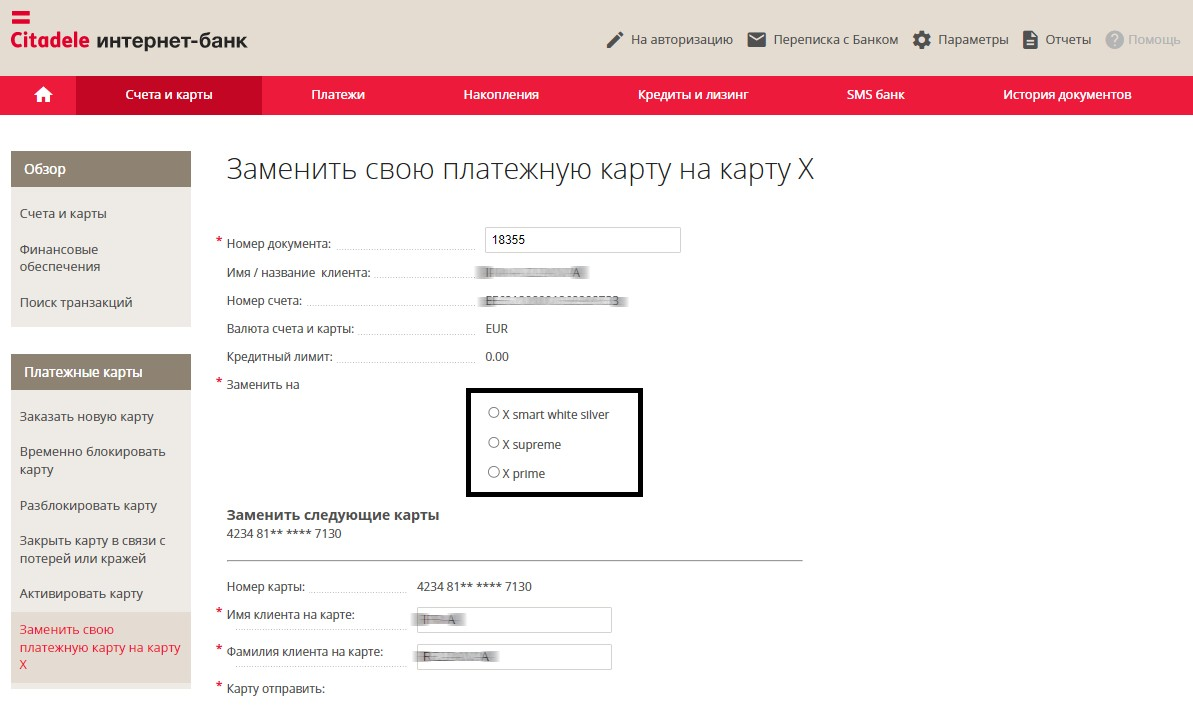Click Временно блокировать карту
Screen dimensions: 1193x707
click(x=93, y=460)
